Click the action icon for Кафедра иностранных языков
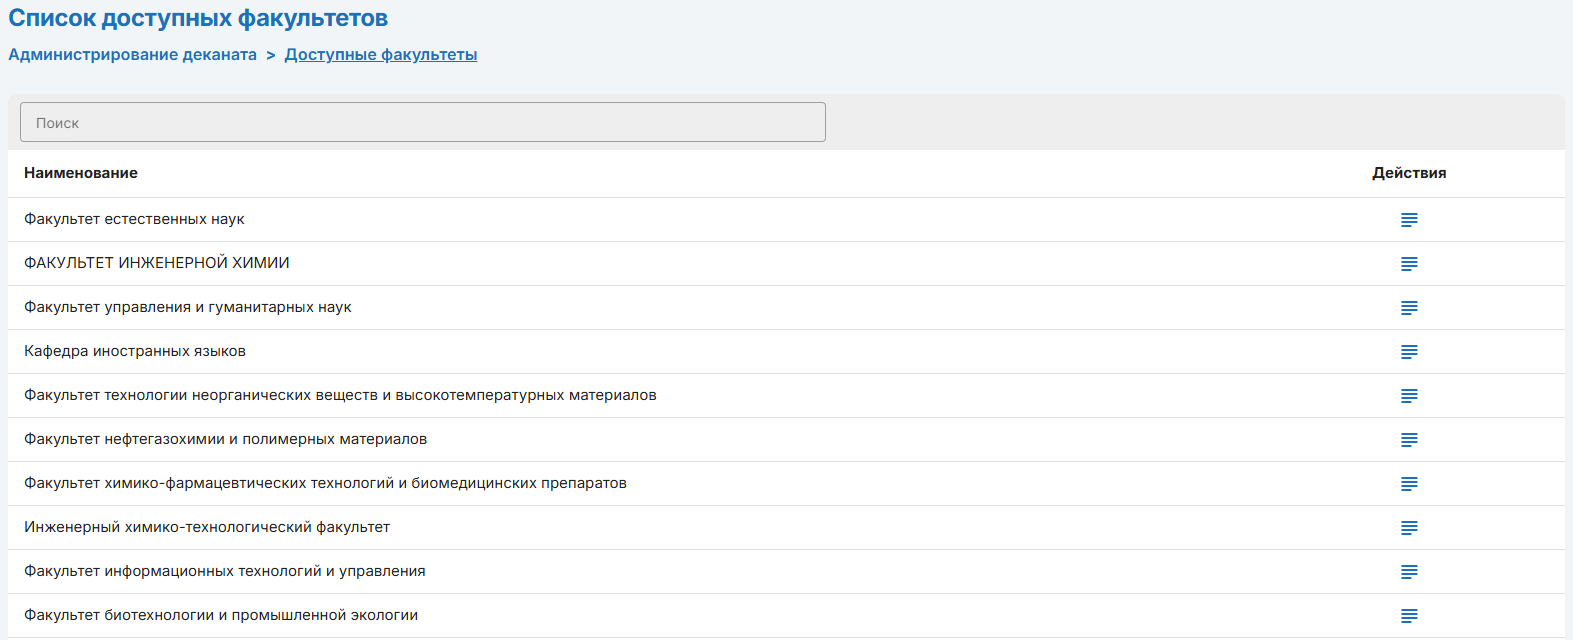 coord(1409,352)
